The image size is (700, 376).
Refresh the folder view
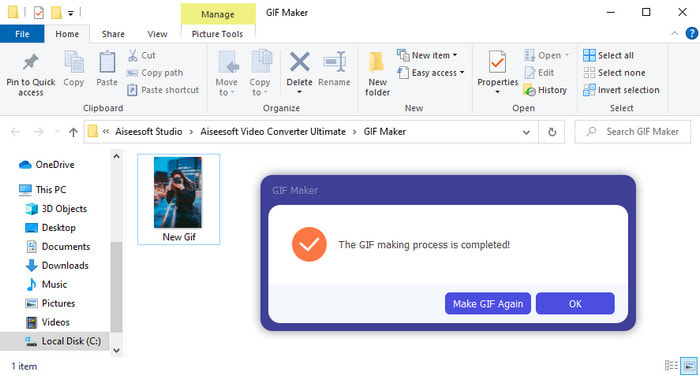tap(552, 132)
